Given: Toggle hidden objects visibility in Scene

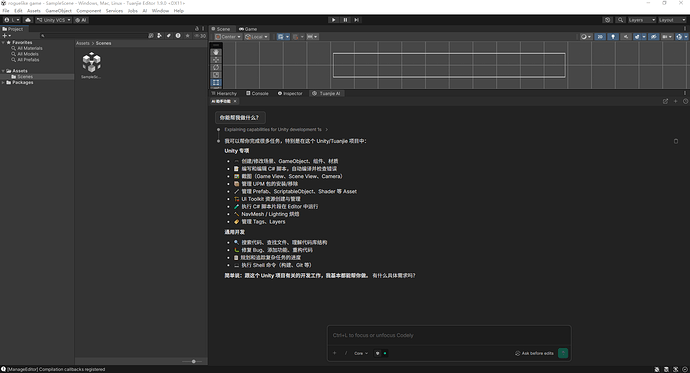Looking at the screenshot, I should click(654, 37).
